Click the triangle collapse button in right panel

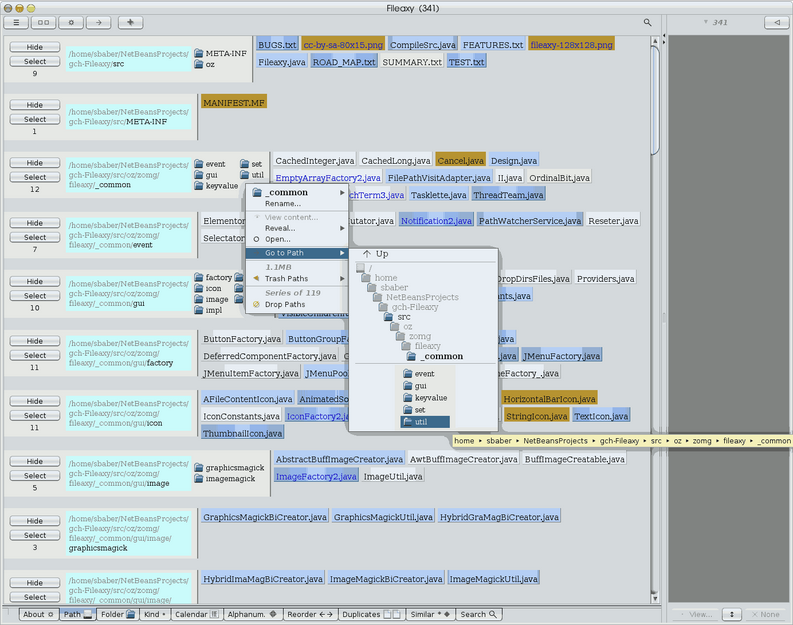point(777,22)
